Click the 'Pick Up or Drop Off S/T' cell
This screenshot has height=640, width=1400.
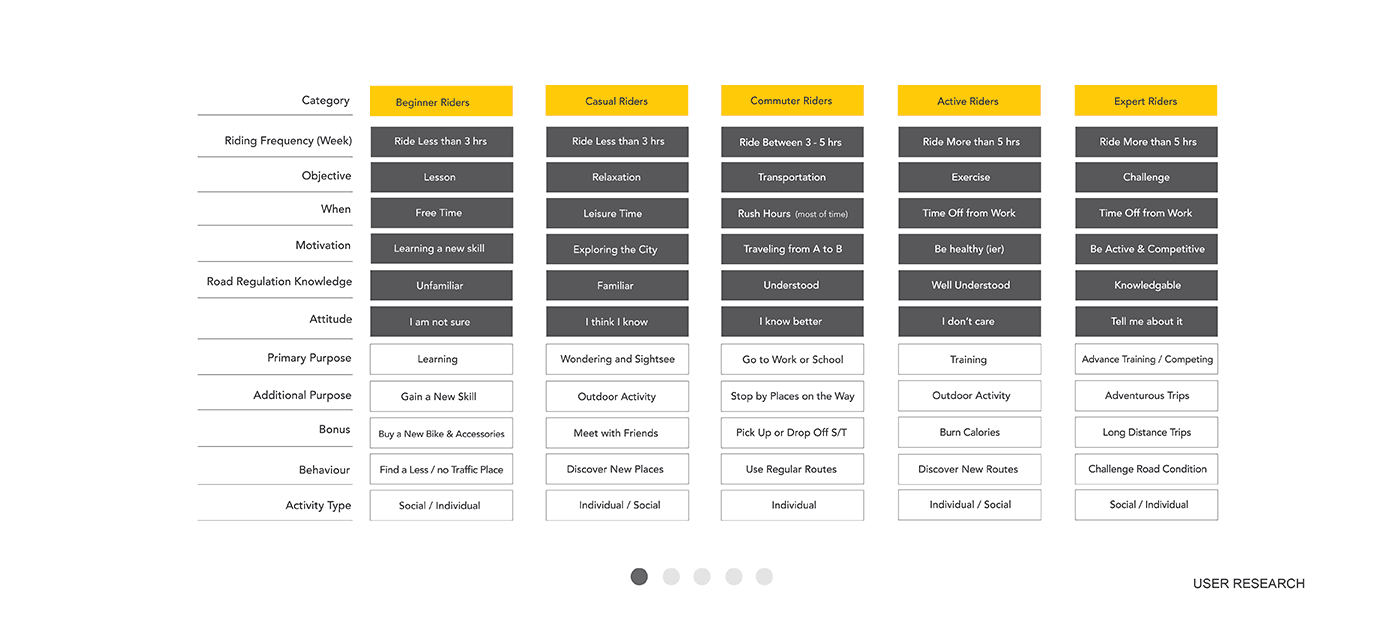point(792,433)
